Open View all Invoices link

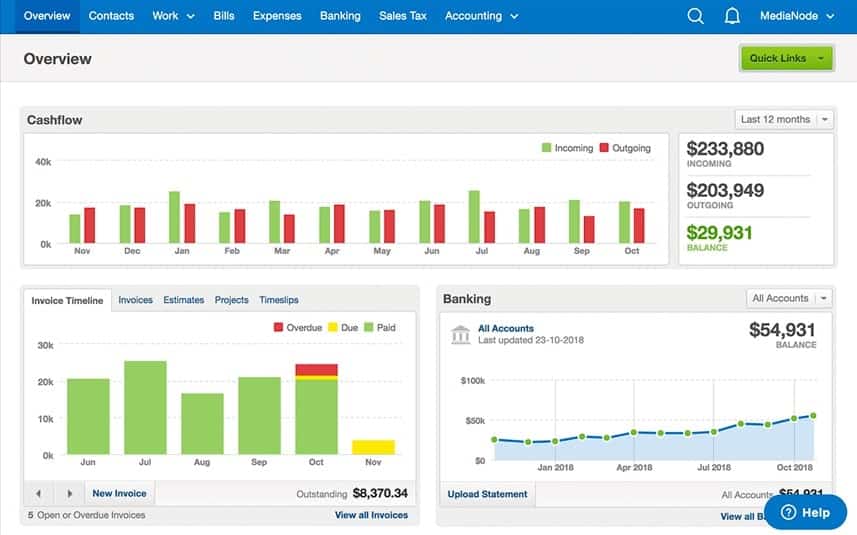tap(371, 515)
